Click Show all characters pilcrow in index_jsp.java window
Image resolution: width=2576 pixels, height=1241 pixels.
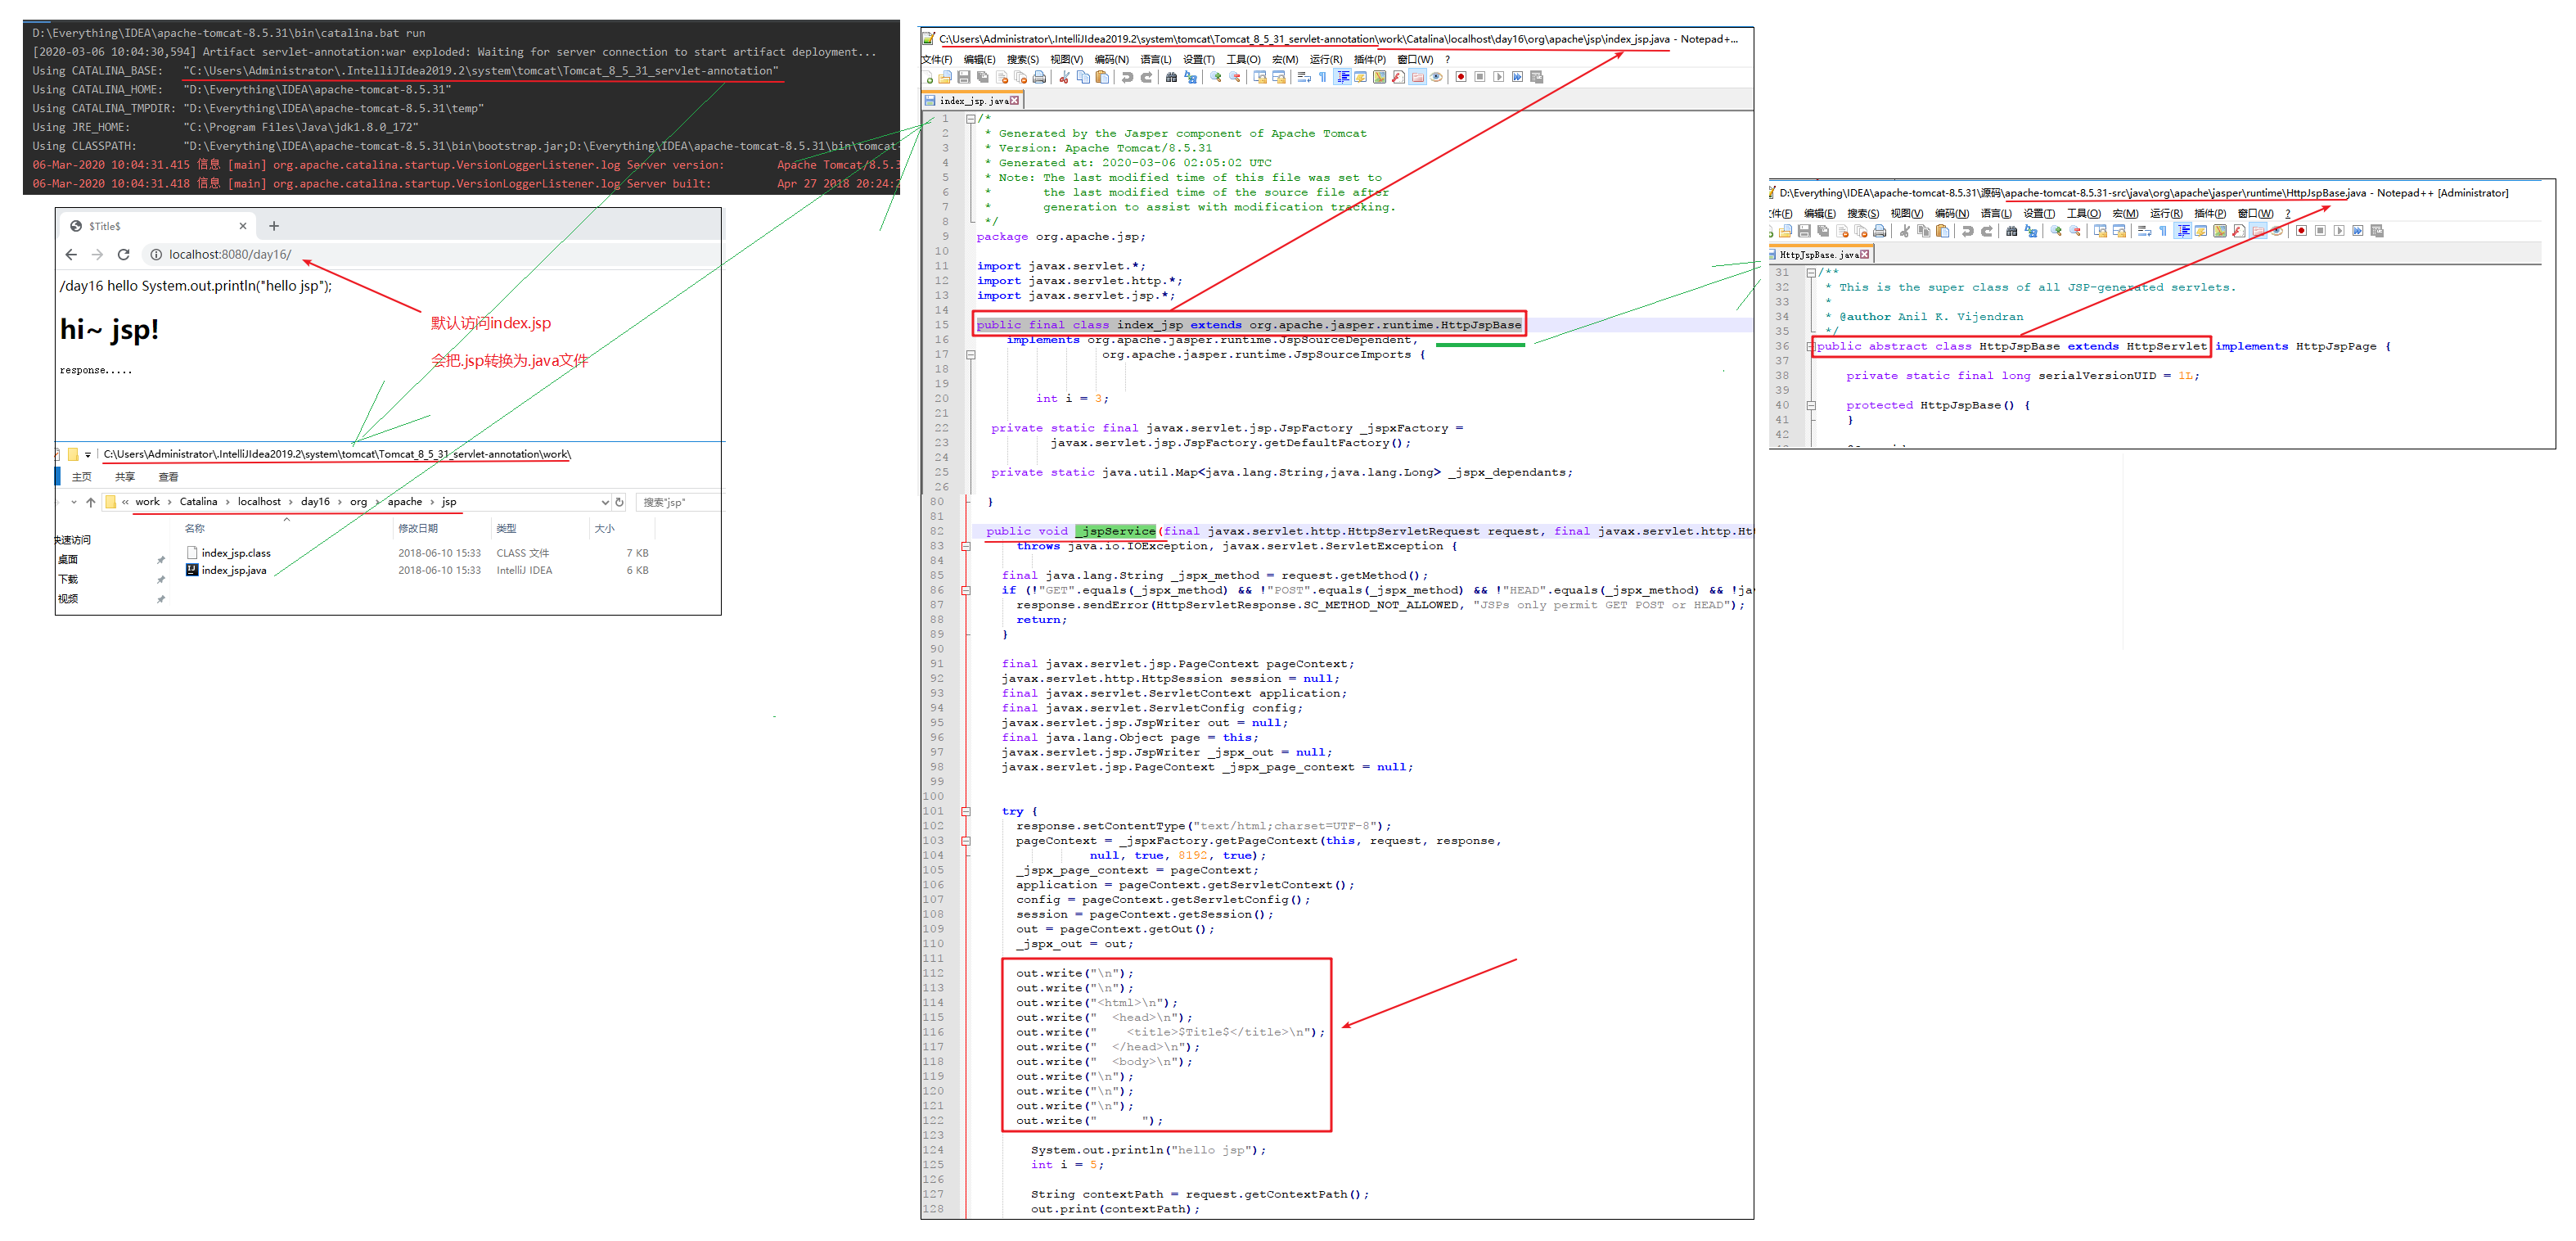[1323, 77]
